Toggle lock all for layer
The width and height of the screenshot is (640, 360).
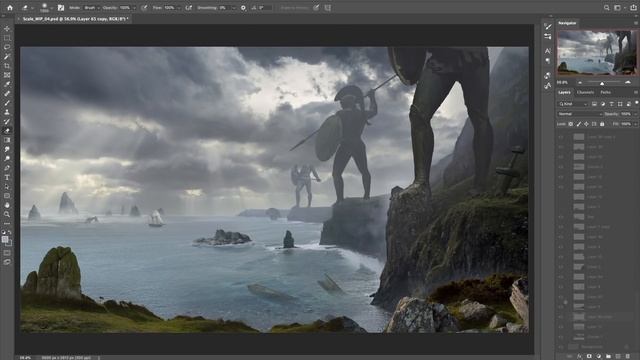(x=602, y=124)
